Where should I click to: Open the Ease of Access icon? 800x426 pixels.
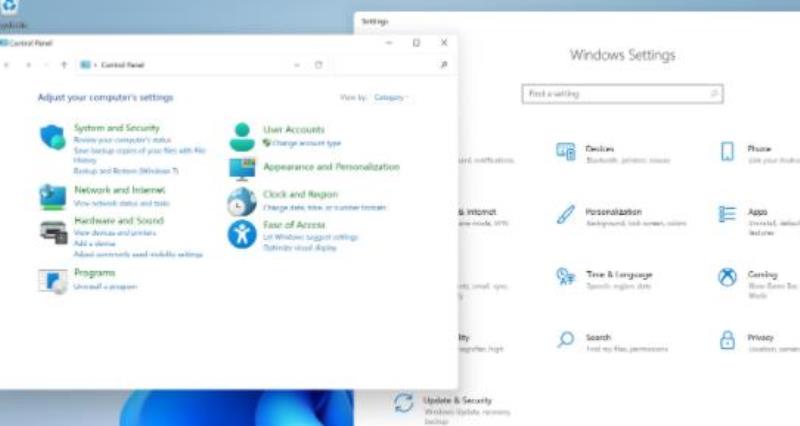point(242,234)
